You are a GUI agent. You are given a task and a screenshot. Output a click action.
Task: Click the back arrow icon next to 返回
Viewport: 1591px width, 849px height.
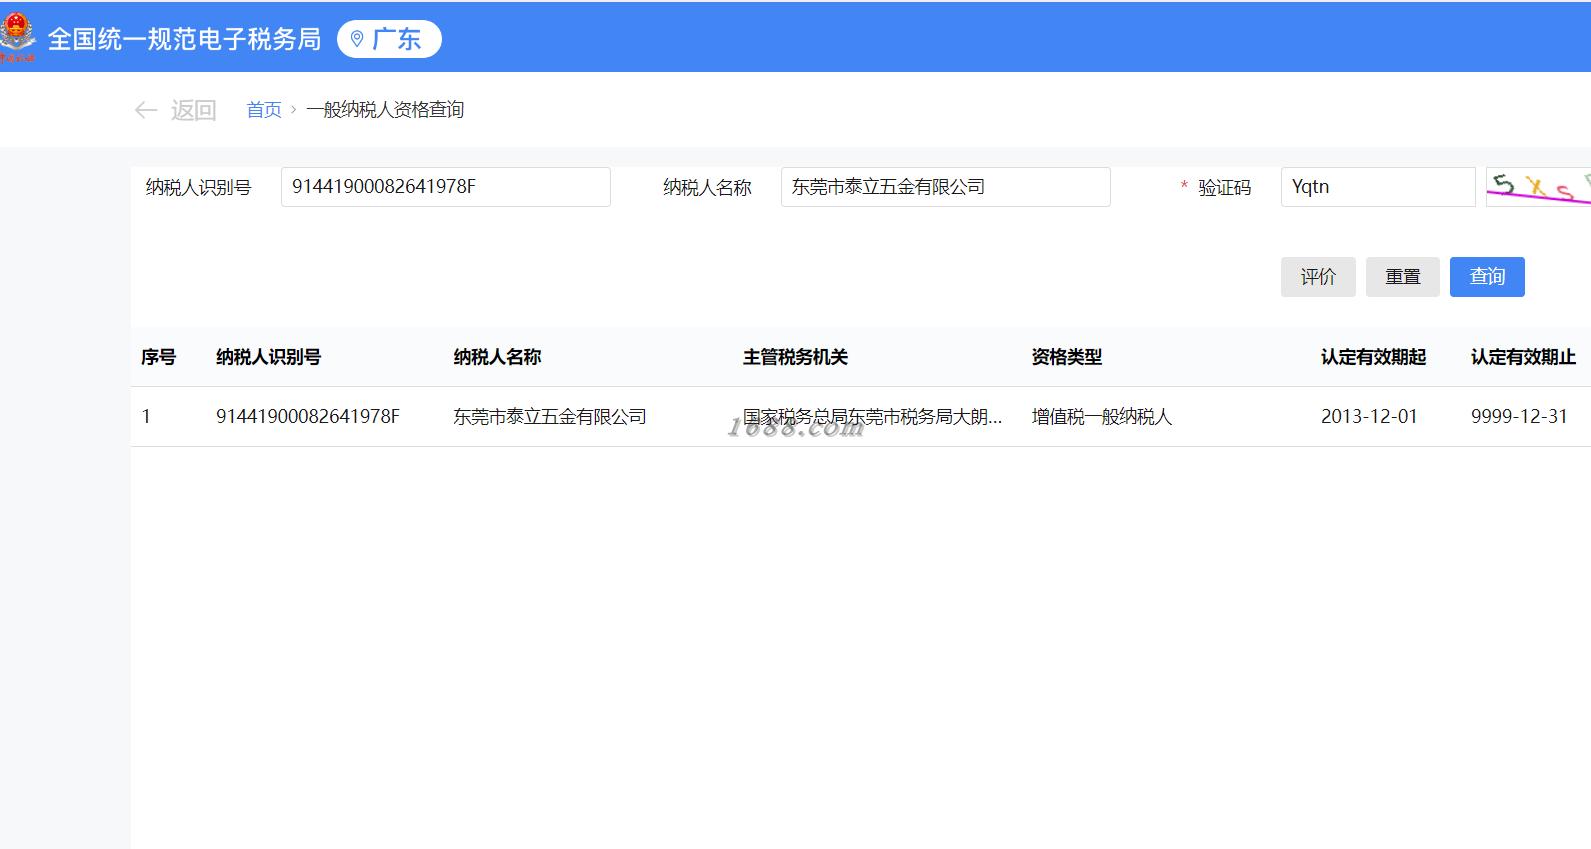click(x=146, y=110)
